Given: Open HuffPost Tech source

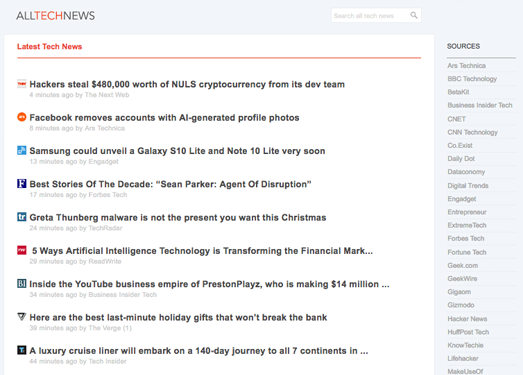Looking at the screenshot, I should (468, 332).
